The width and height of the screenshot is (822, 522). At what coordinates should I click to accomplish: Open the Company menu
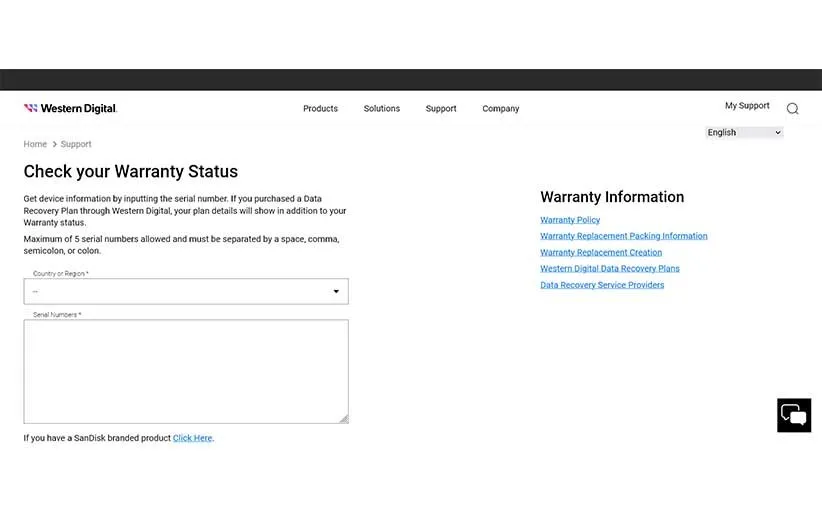click(500, 109)
